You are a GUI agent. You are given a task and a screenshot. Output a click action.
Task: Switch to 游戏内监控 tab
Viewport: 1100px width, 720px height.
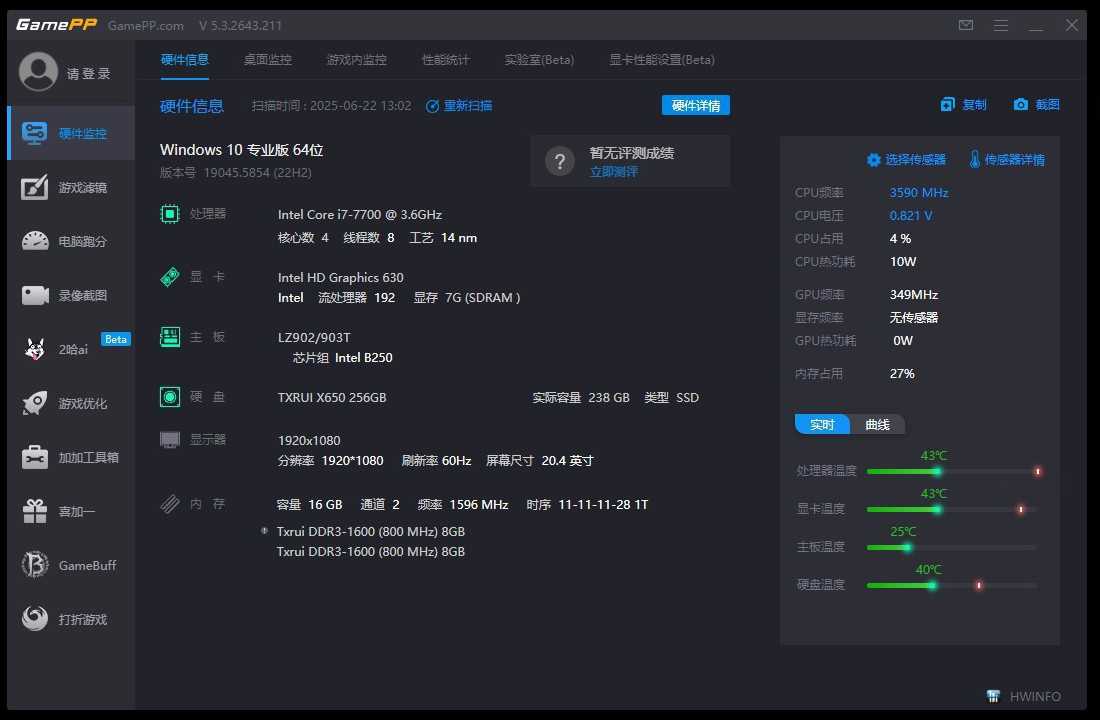tap(356, 60)
